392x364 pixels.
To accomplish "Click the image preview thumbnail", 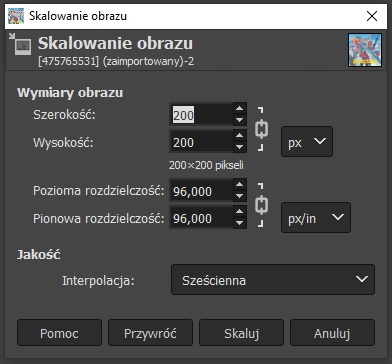I will [365, 50].
